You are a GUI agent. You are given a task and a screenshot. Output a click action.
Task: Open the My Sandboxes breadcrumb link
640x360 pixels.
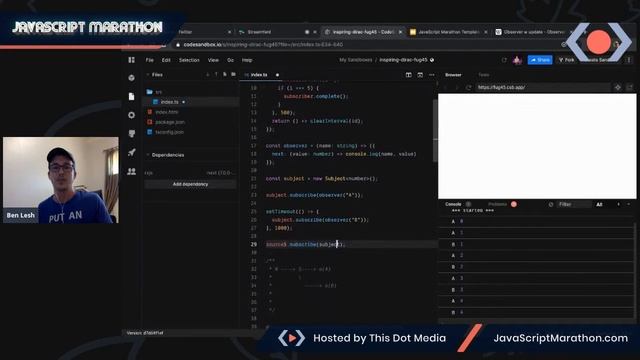[356, 60]
